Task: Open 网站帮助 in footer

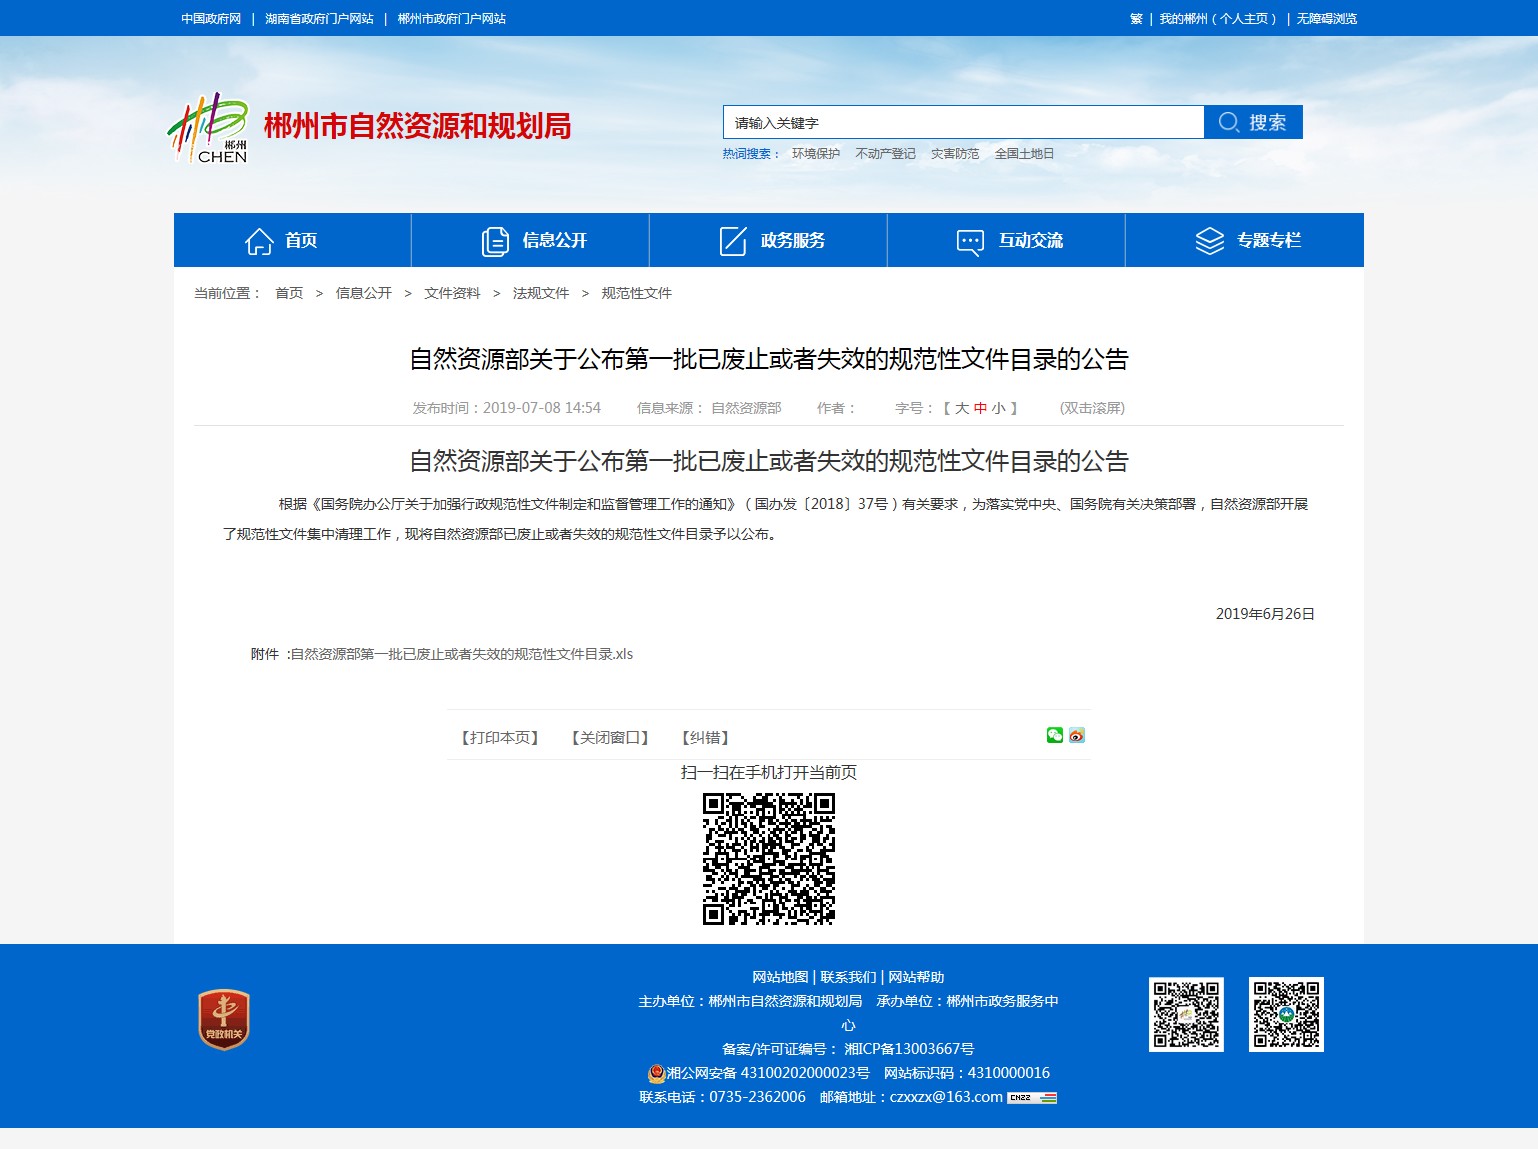Action: tap(916, 977)
